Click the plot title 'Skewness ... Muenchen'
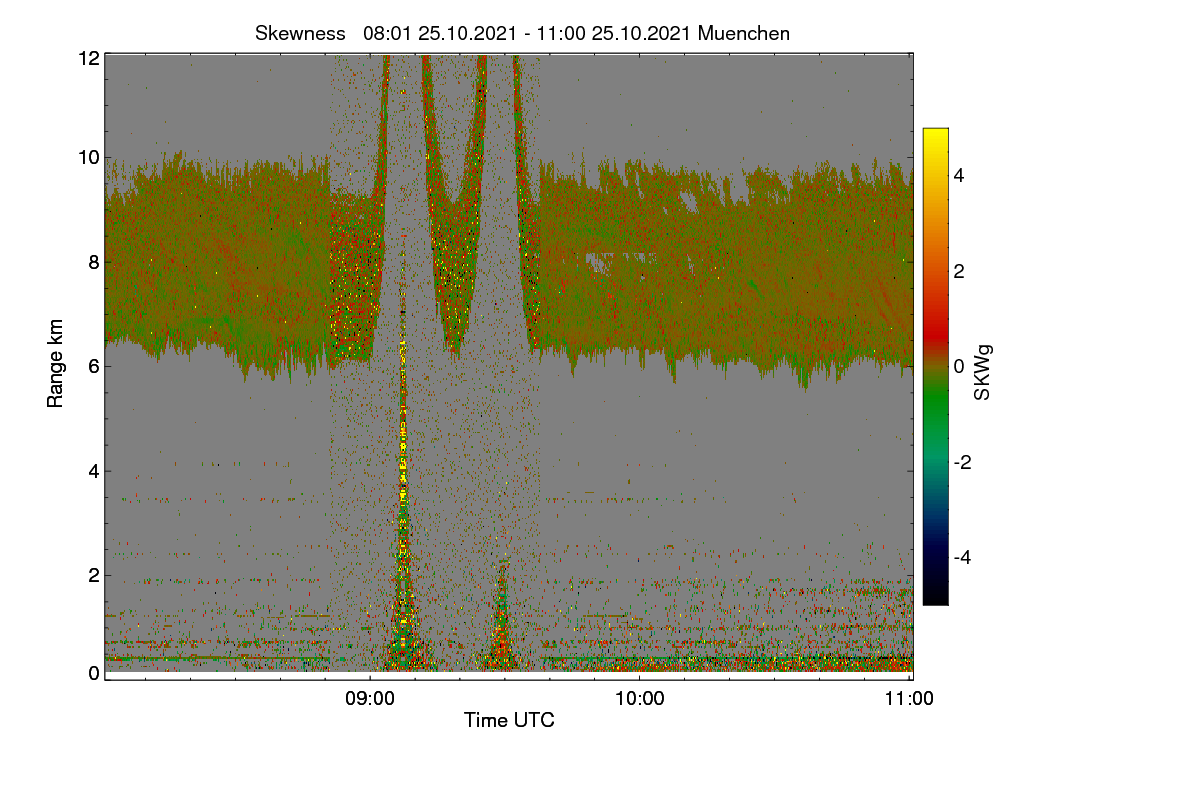 point(522,33)
